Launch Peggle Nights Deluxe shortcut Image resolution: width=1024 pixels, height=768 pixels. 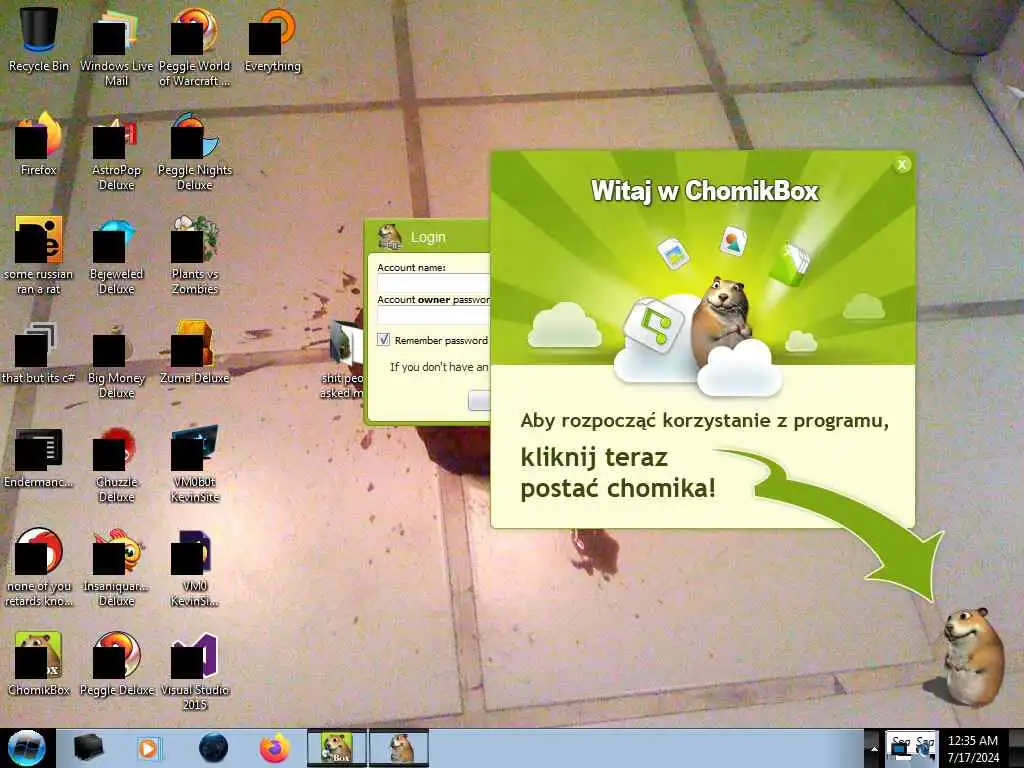click(195, 152)
